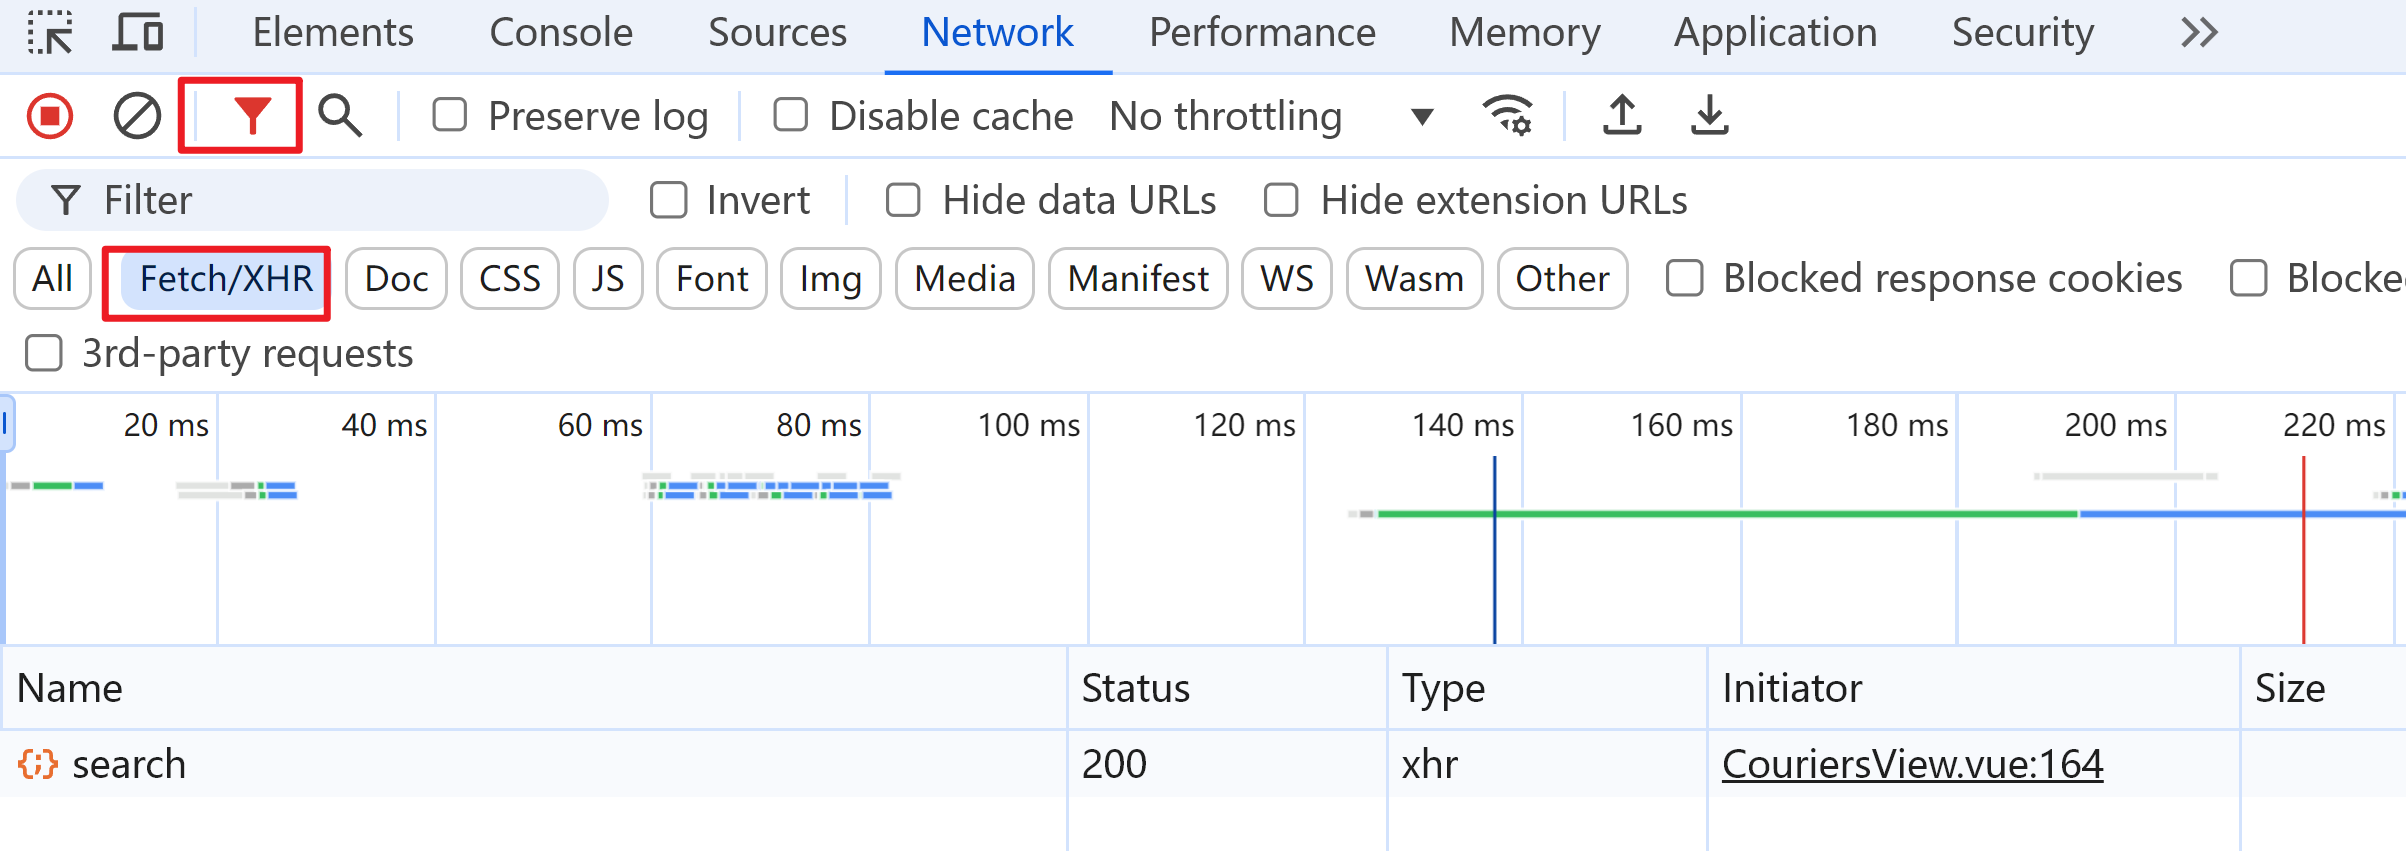Export HAR with download icon
This screenshot has width=2406, height=851.
click(1709, 116)
